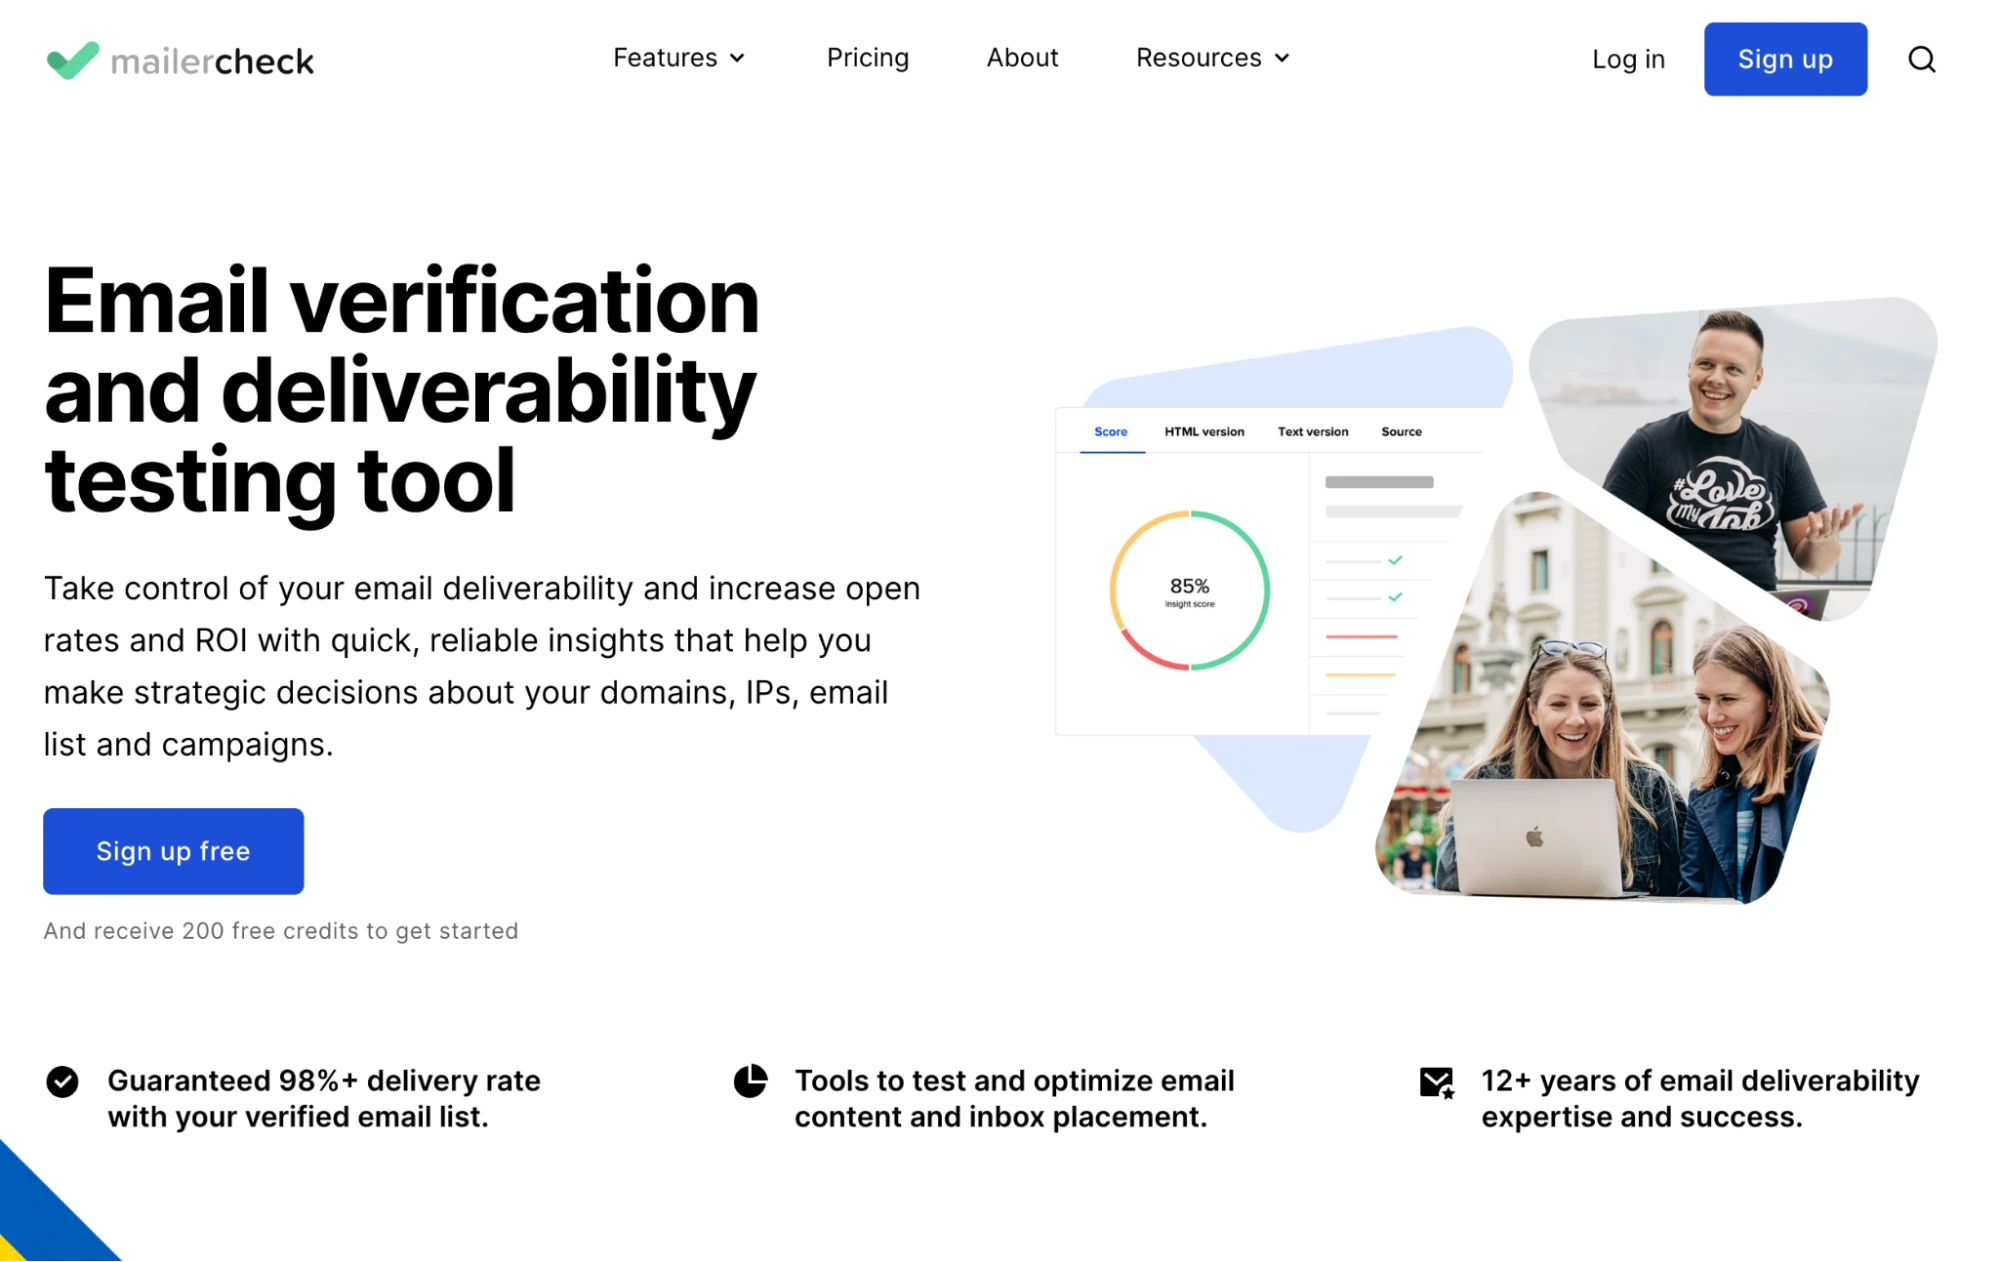Image resolution: width=1999 pixels, height=1262 pixels.
Task: Click the 85% insight score gauge
Action: pyautogui.click(x=1189, y=591)
